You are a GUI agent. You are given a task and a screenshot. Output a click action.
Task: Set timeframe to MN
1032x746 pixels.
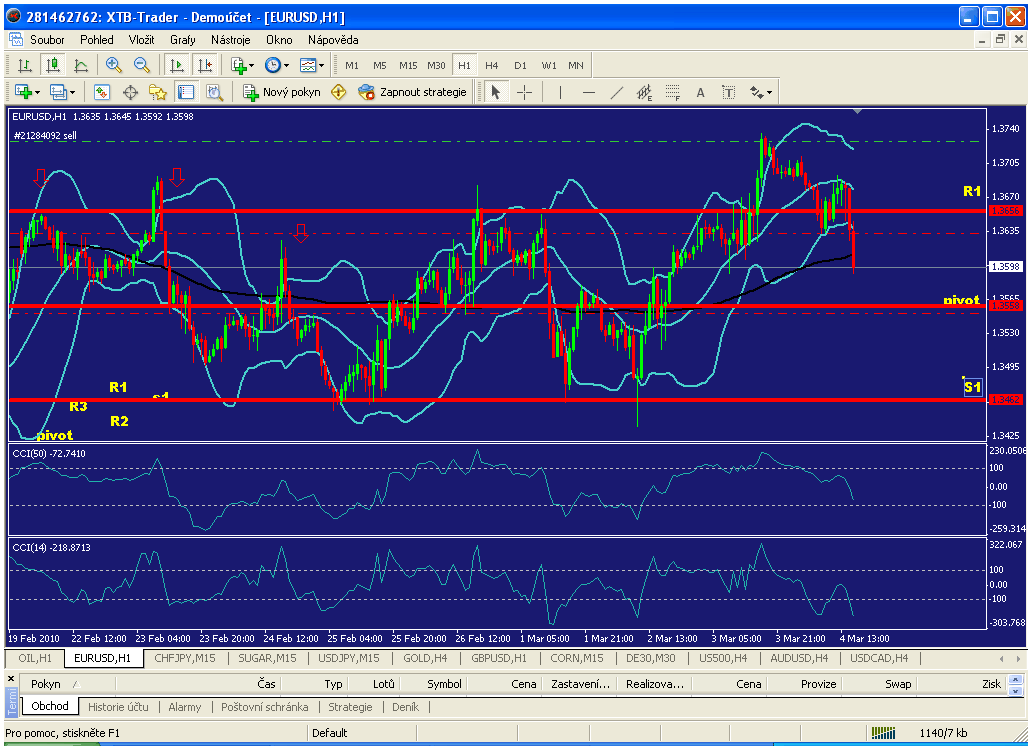[576, 65]
